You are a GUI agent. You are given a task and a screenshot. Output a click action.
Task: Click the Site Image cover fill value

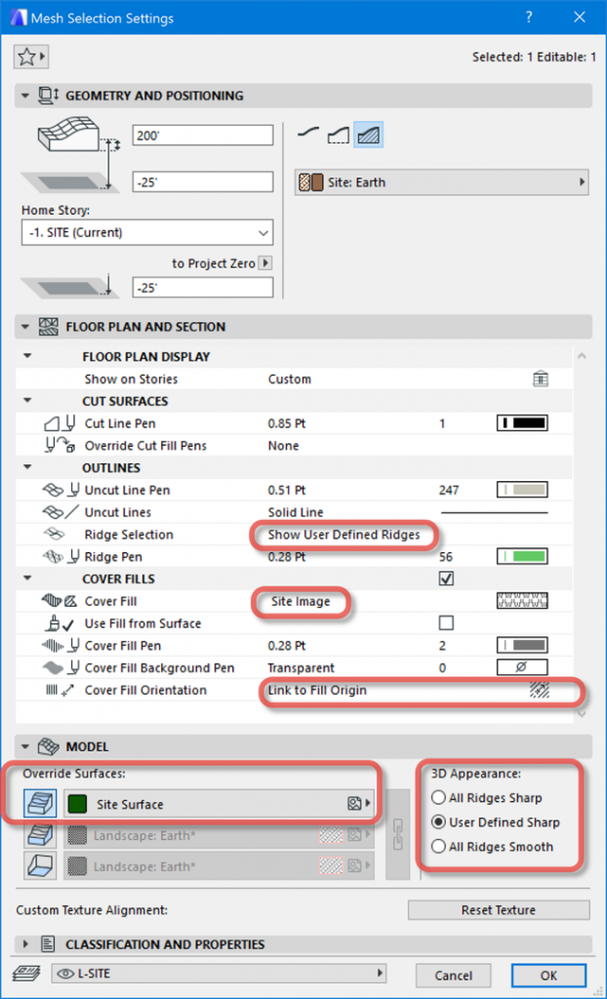coord(301,601)
